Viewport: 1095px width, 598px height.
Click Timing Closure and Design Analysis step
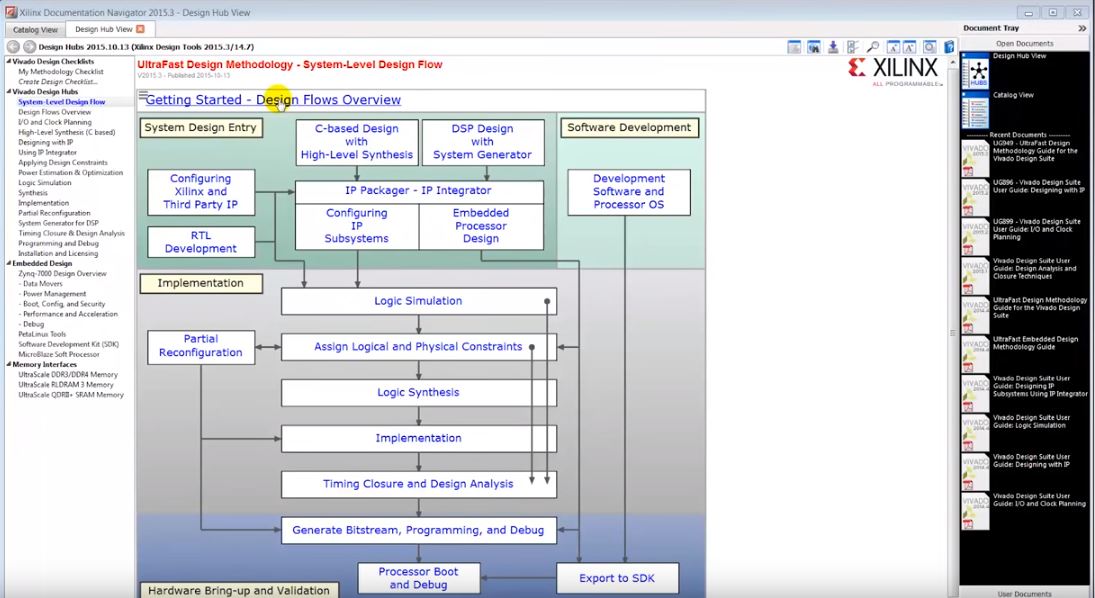click(x=418, y=484)
